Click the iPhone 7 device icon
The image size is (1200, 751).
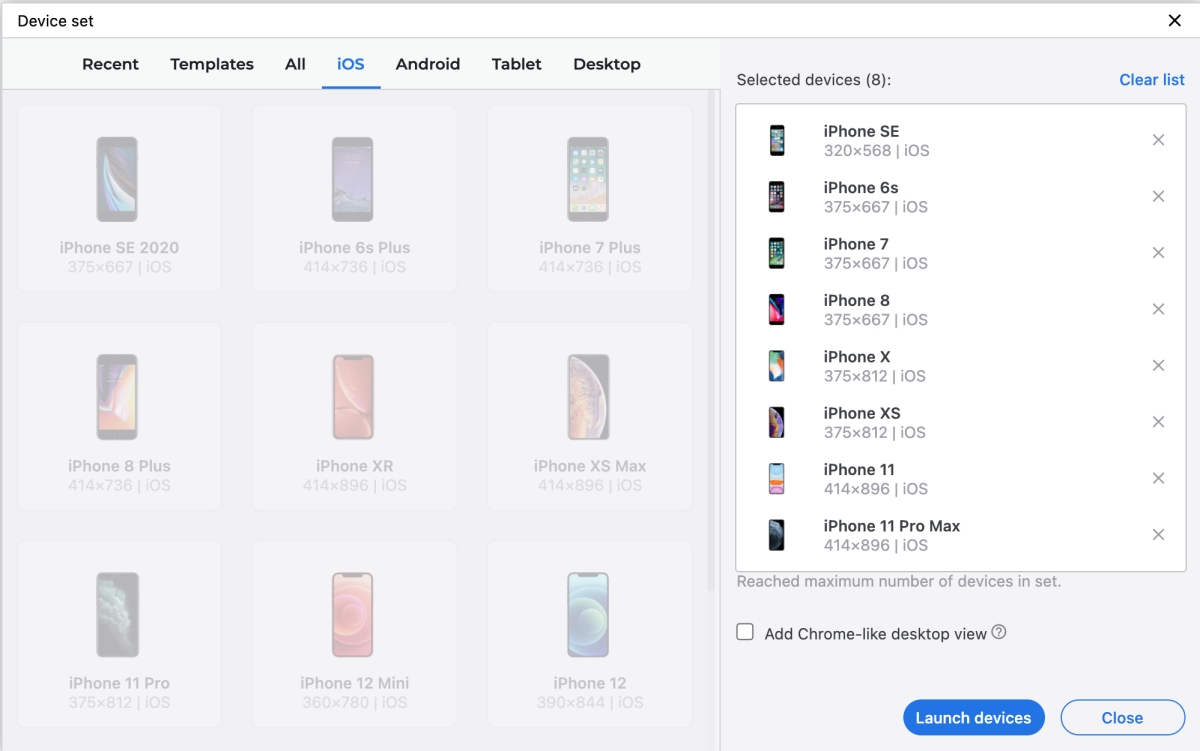click(777, 253)
